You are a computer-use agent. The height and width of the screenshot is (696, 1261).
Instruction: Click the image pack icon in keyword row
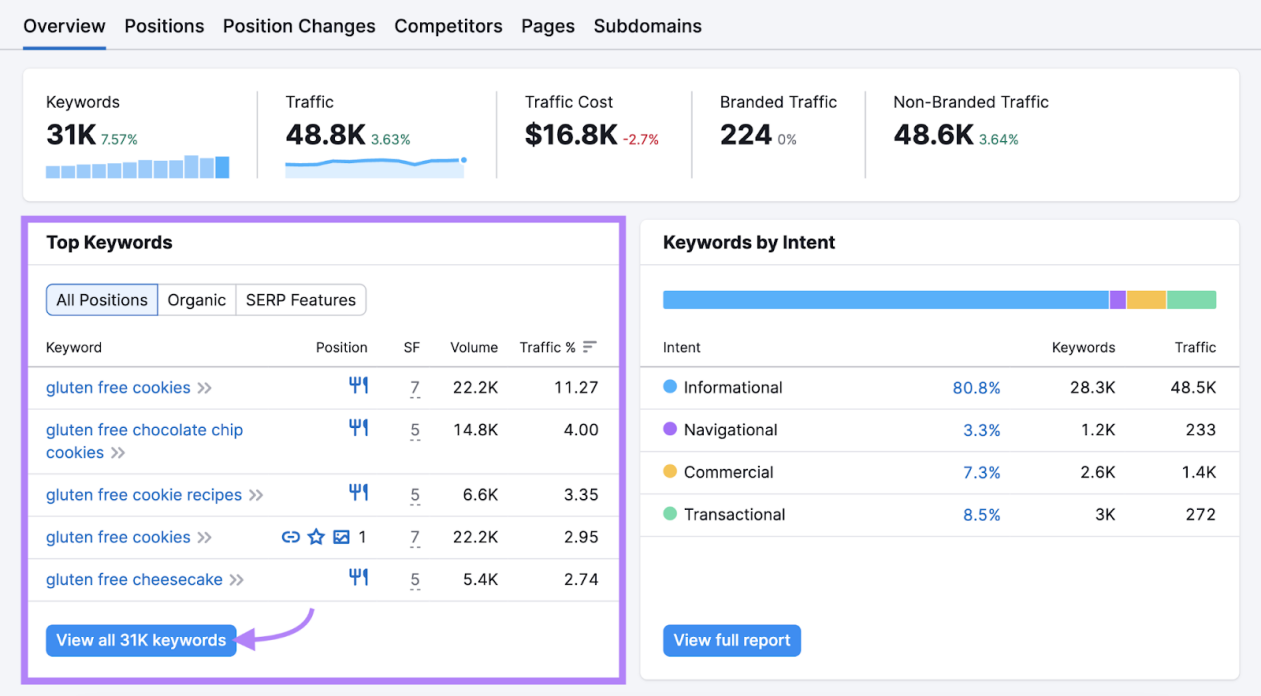click(341, 537)
